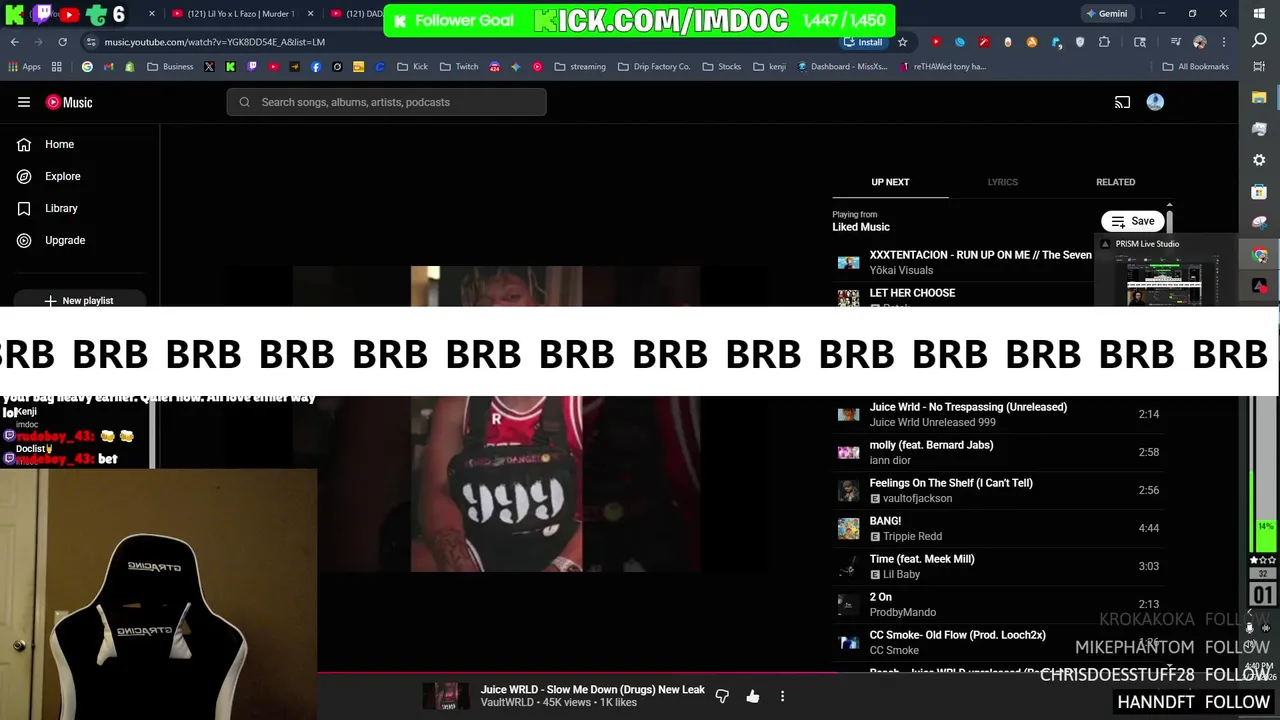Close the Lil Yo x L Fazo tab
1280x720 pixels.
click(x=310, y=14)
